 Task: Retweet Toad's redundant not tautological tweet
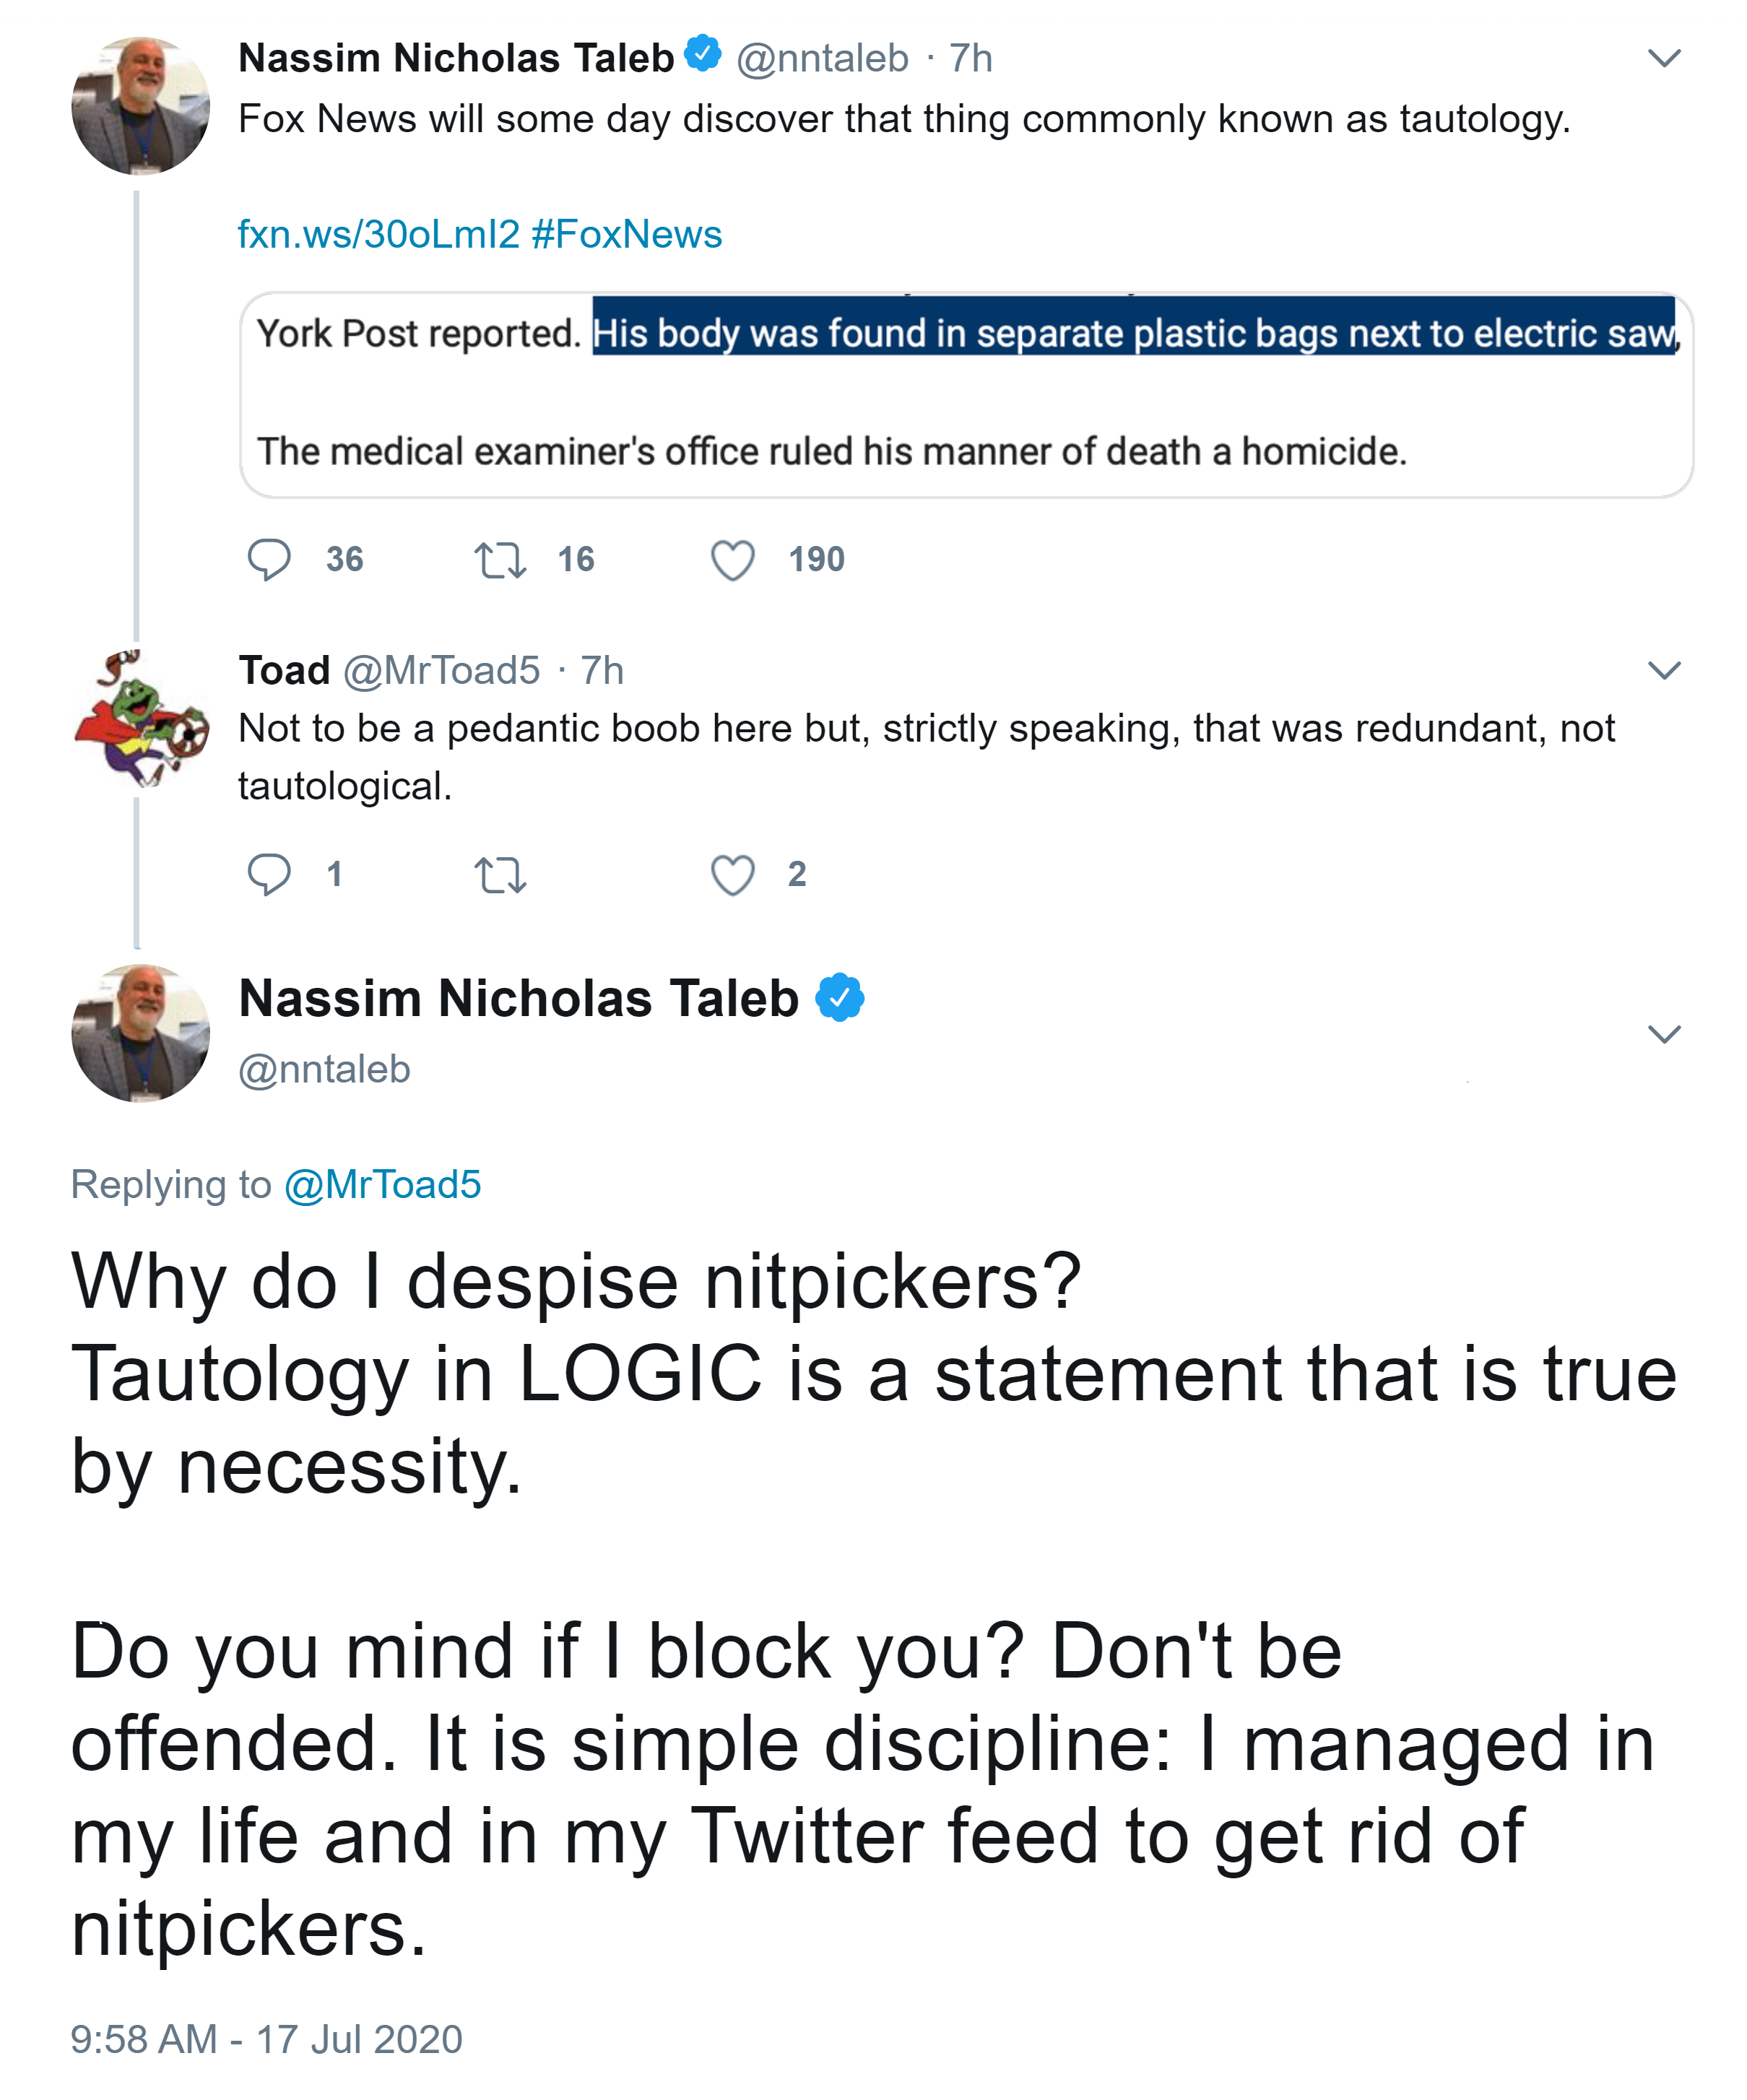[499, 875]
